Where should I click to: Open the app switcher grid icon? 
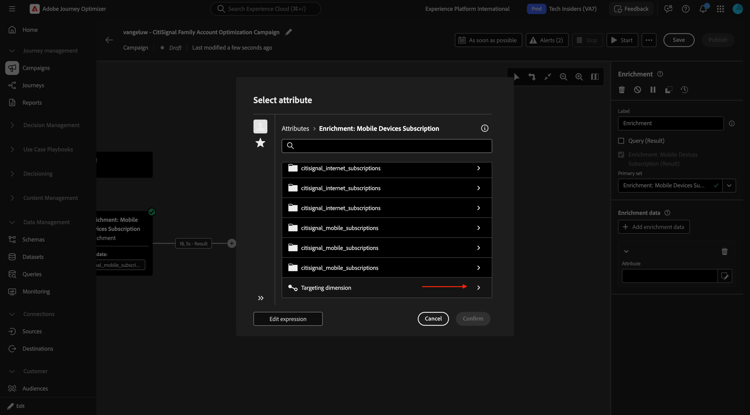click(721, 9)
